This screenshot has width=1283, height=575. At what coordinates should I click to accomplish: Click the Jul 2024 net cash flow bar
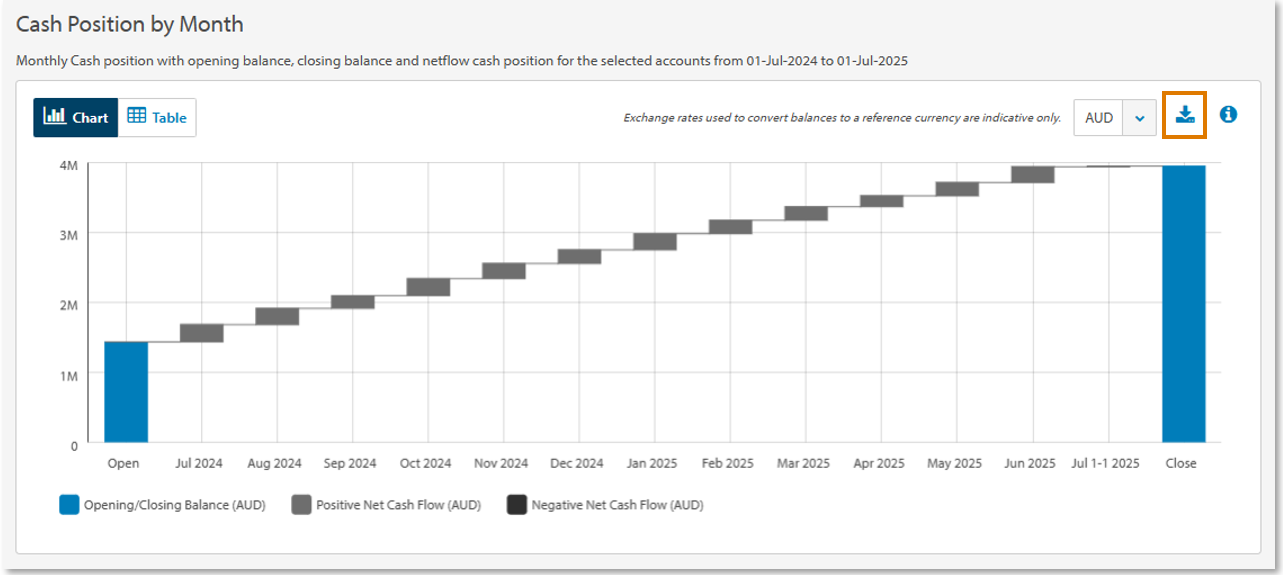201,333
